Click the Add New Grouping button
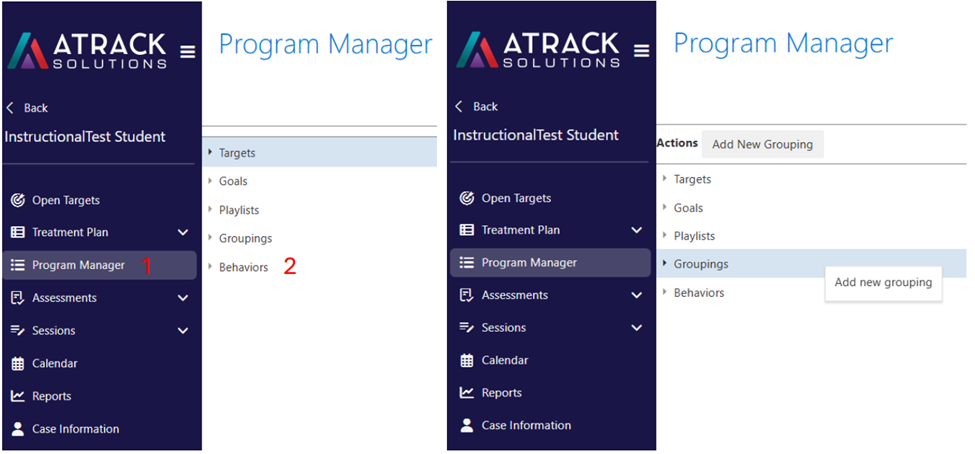975x454 pixels. (x=762, y=144)
